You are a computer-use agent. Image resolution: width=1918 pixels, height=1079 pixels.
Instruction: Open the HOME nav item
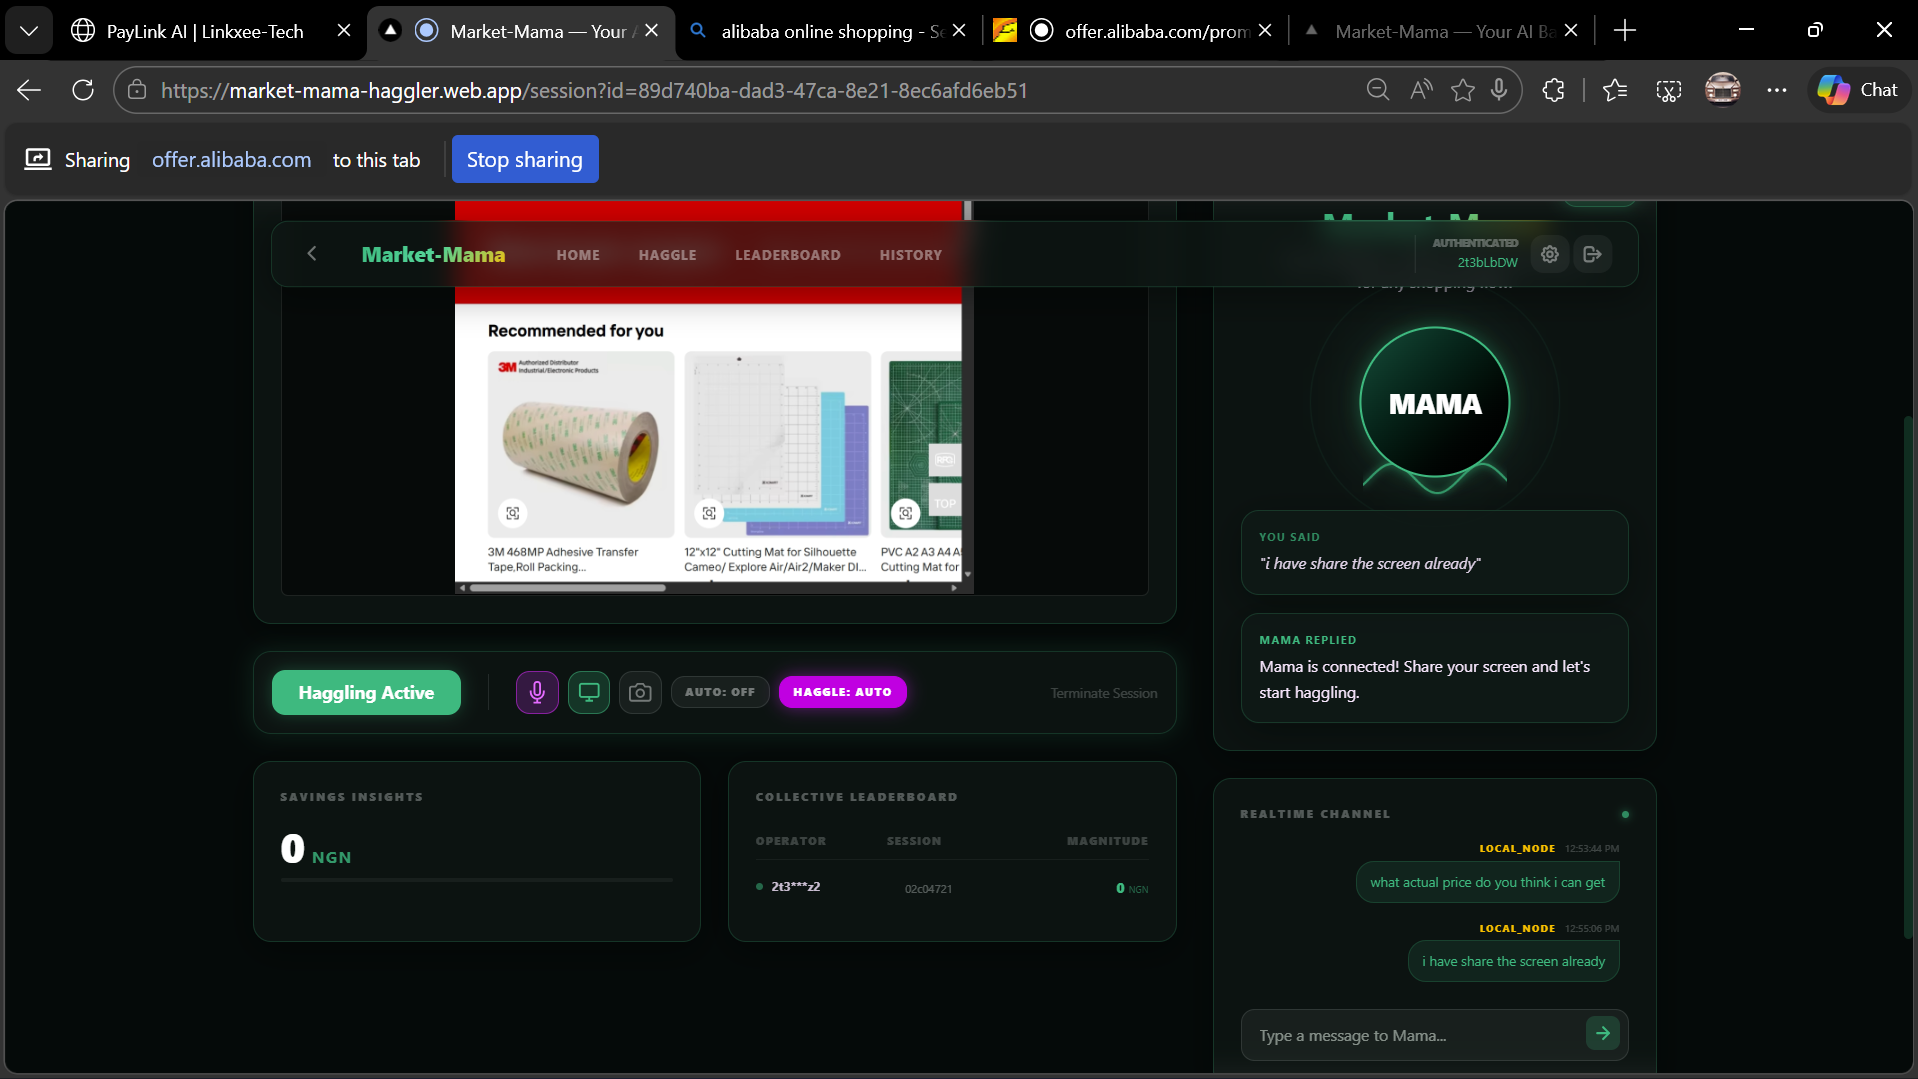[578, 255]
